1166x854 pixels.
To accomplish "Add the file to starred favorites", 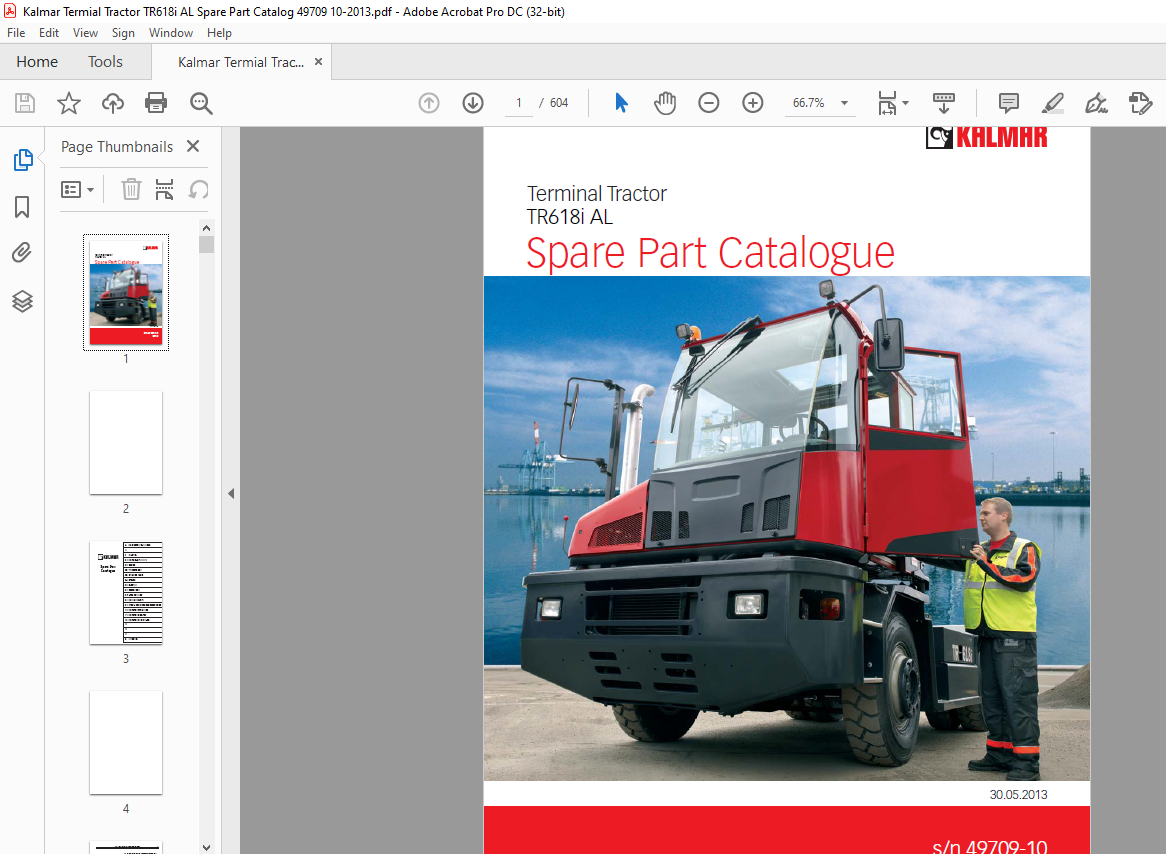I will point(68,103).
